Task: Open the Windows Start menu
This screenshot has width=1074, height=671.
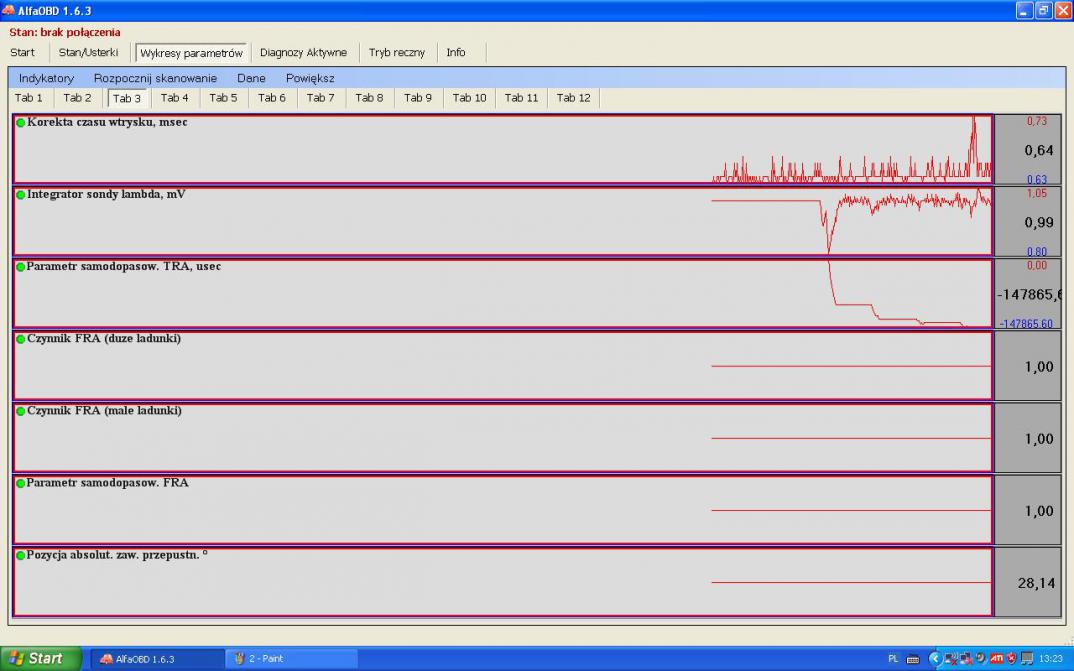Action: pyautogui.click(x=37, y=658)
